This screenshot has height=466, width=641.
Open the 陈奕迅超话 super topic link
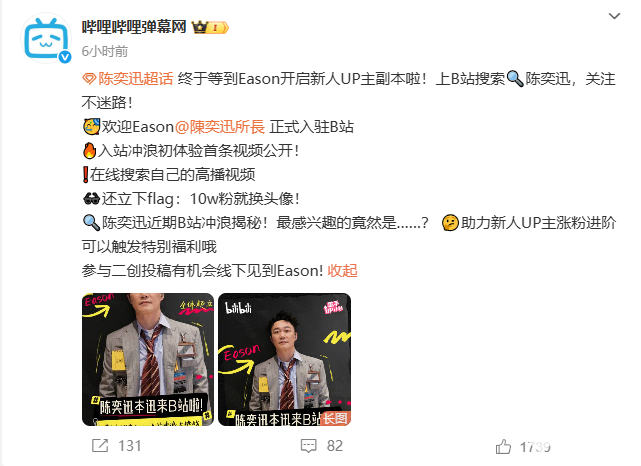[x=136, y=78]
